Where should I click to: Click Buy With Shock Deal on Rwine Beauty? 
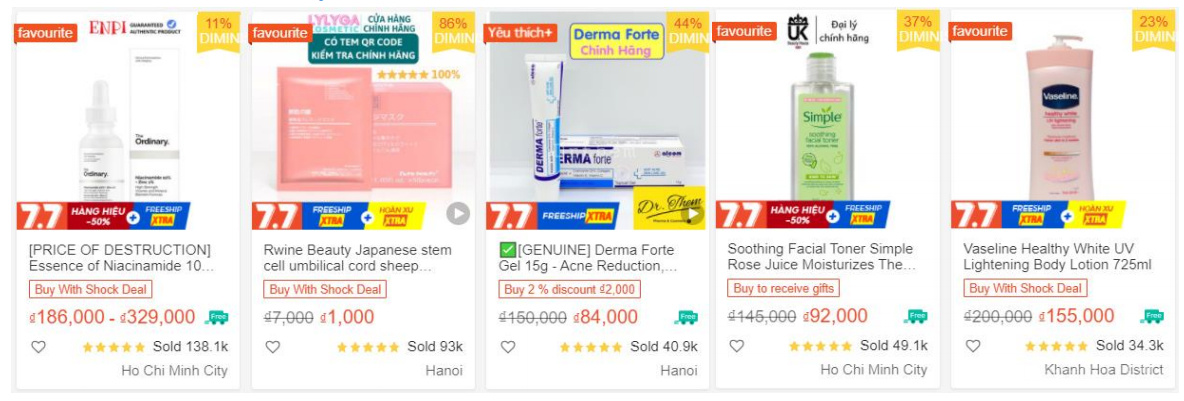click(325, 289)
